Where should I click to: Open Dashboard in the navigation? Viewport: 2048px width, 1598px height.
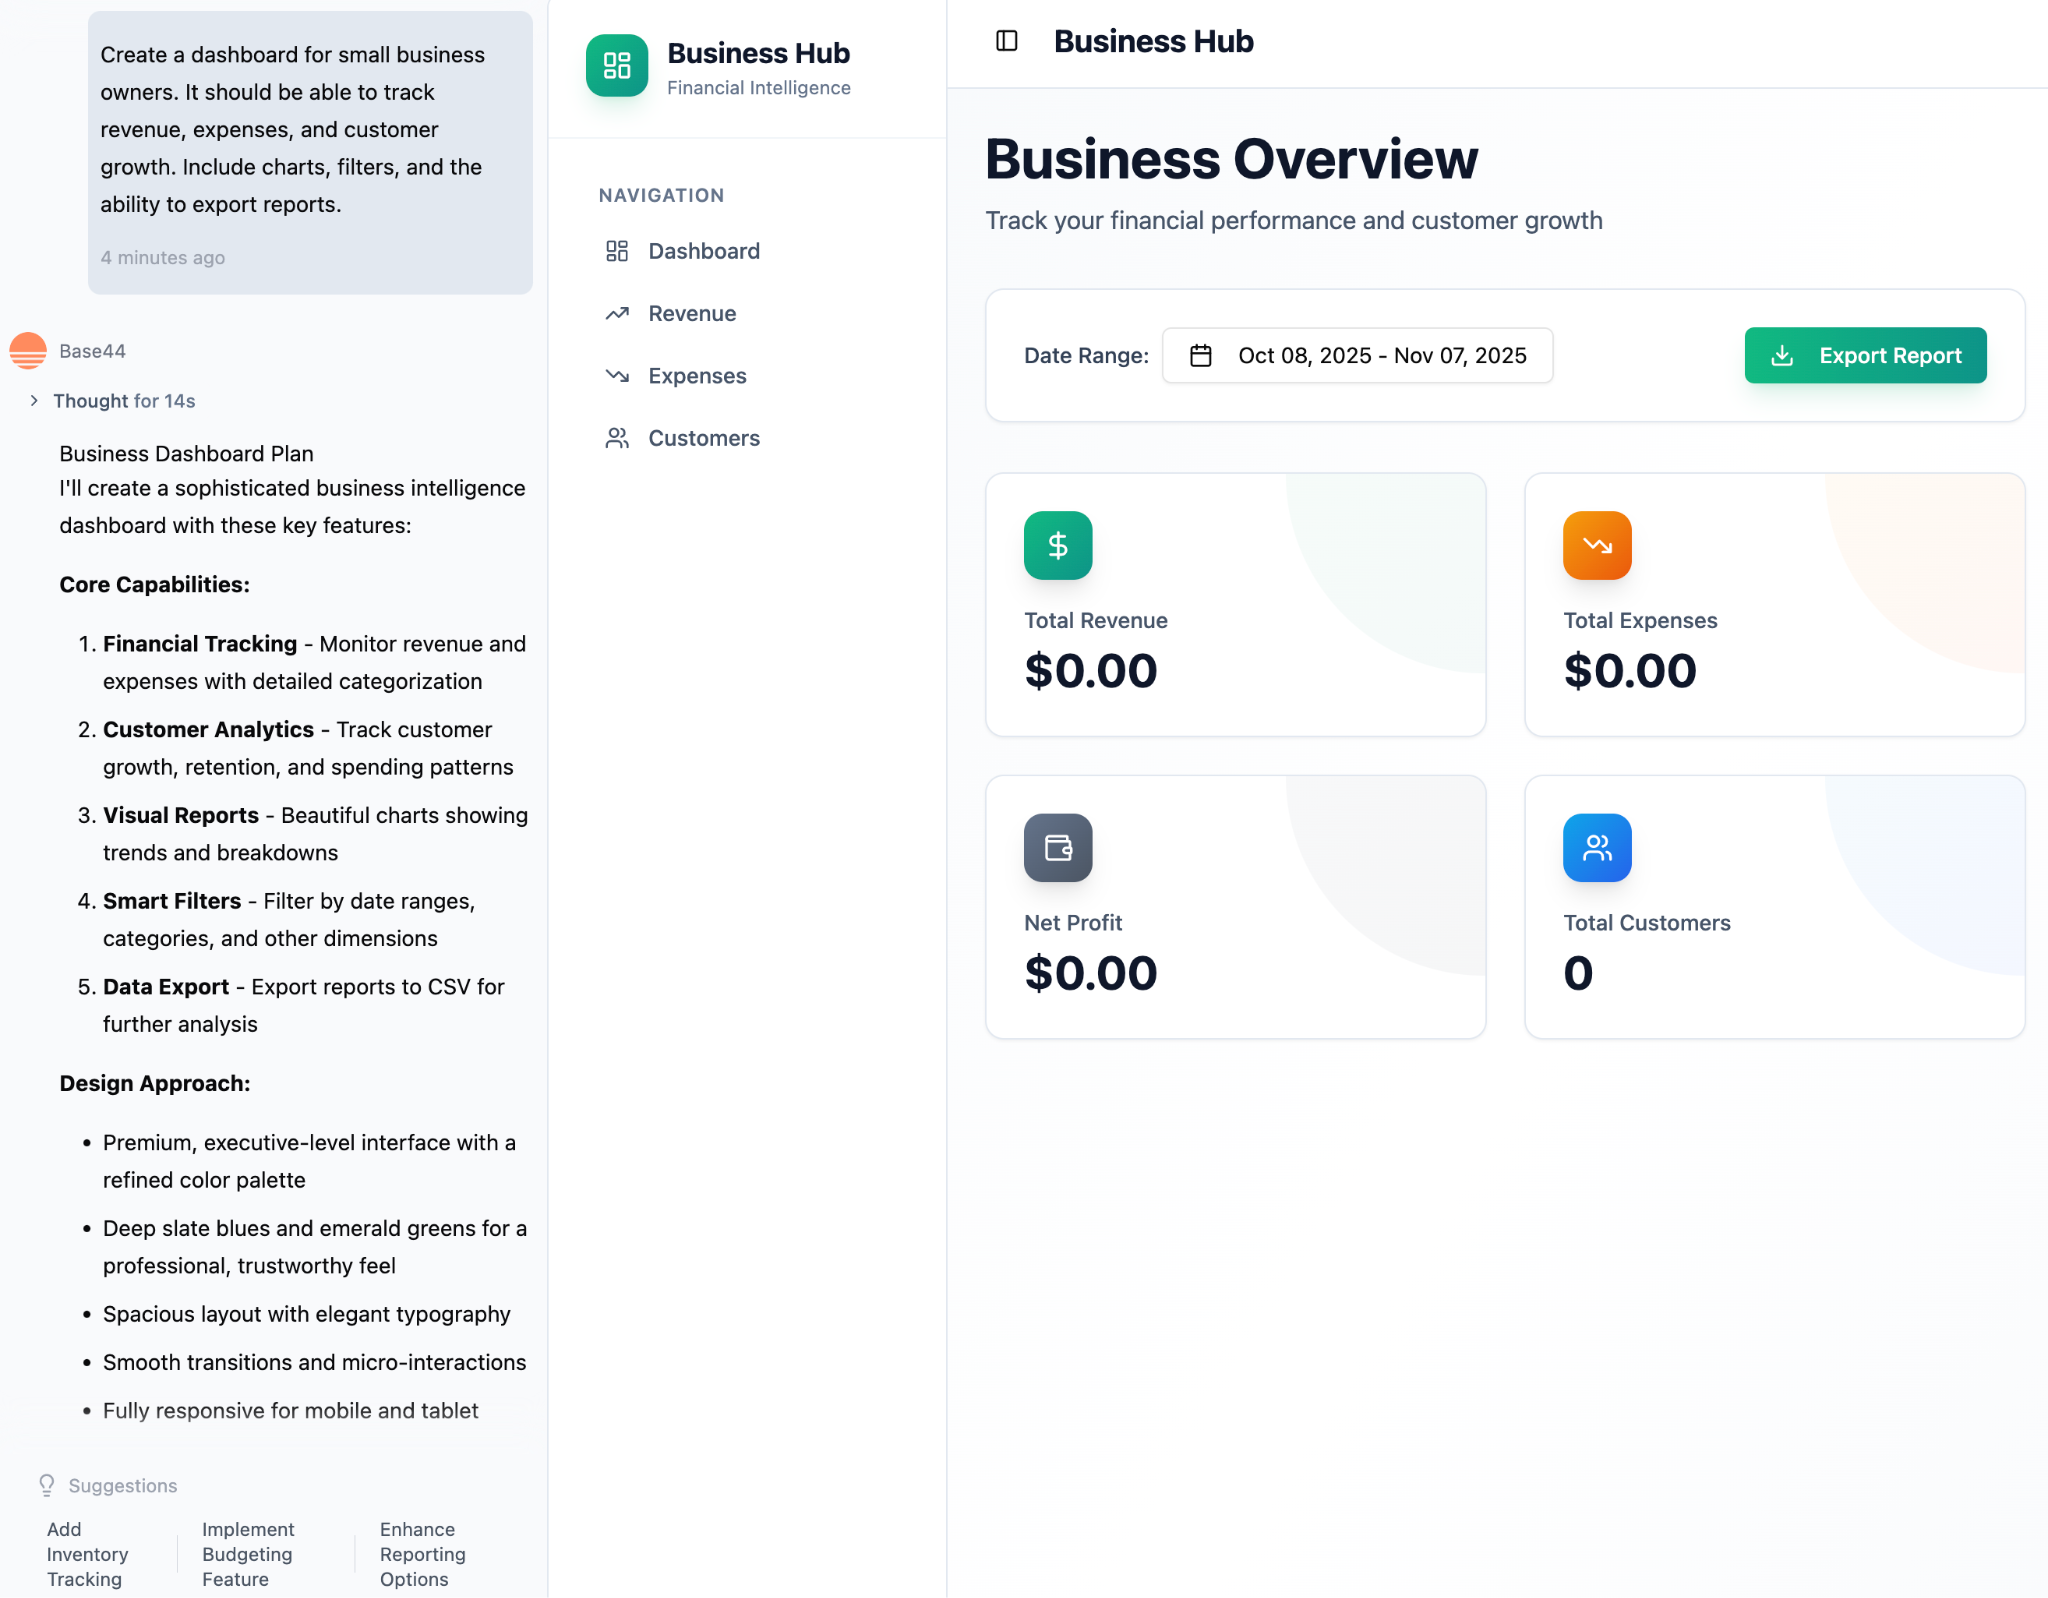pos(703,251)
